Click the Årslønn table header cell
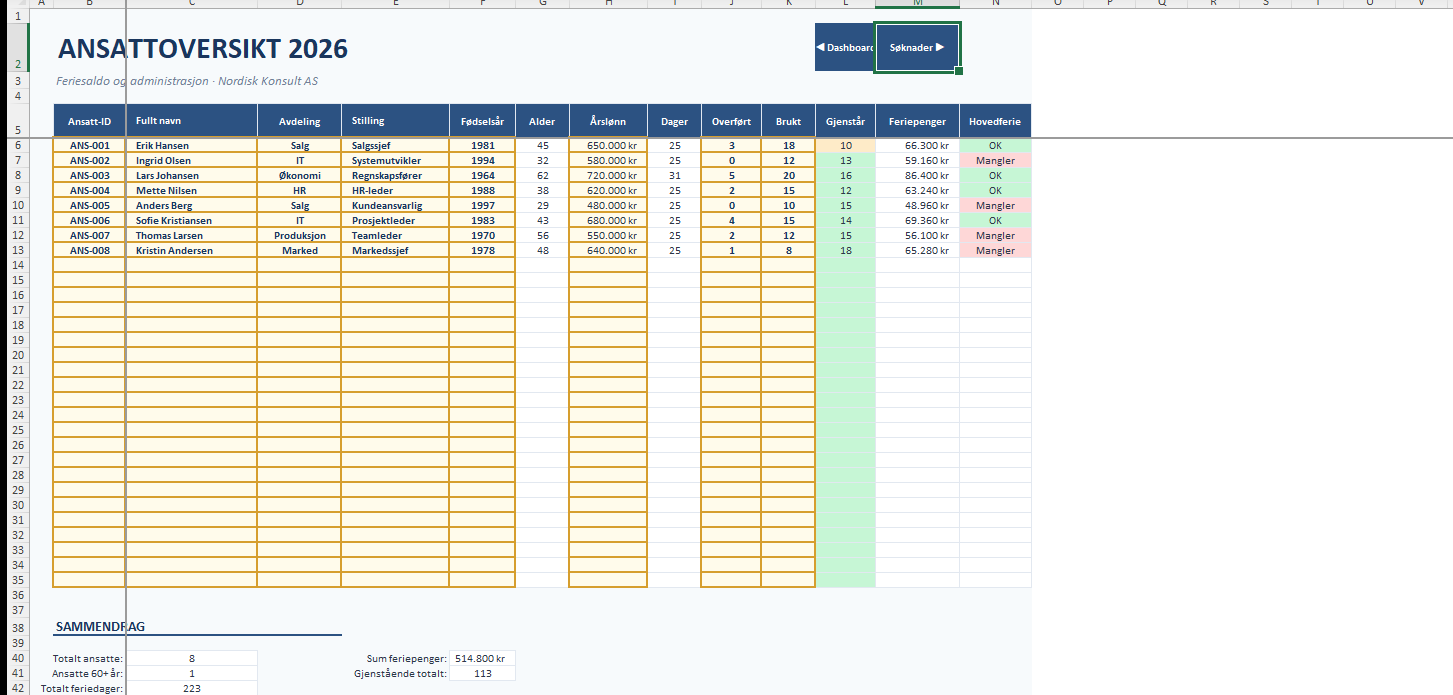The image size is (1453, 695). (x=608, y=121)
